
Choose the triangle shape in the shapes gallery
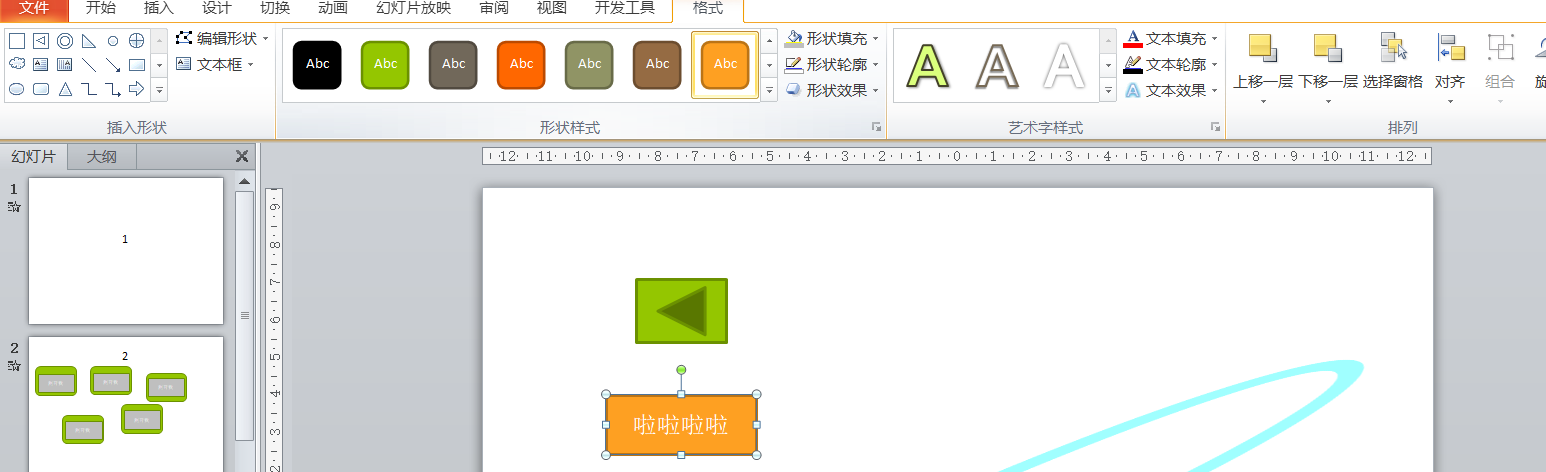pos(65,89)
